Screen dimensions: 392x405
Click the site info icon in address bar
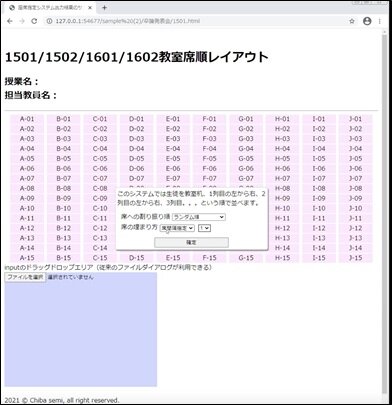pyautogui.click(x=49, y=21)
